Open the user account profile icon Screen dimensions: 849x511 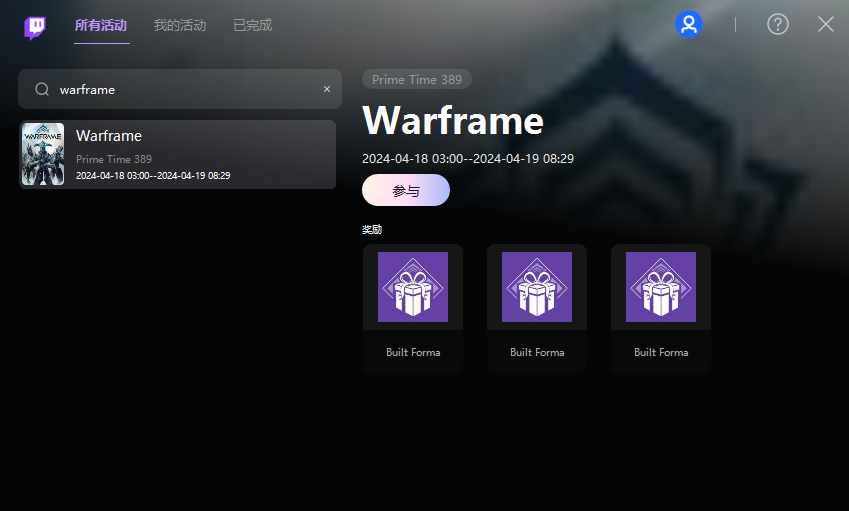(x=689, y=24)
